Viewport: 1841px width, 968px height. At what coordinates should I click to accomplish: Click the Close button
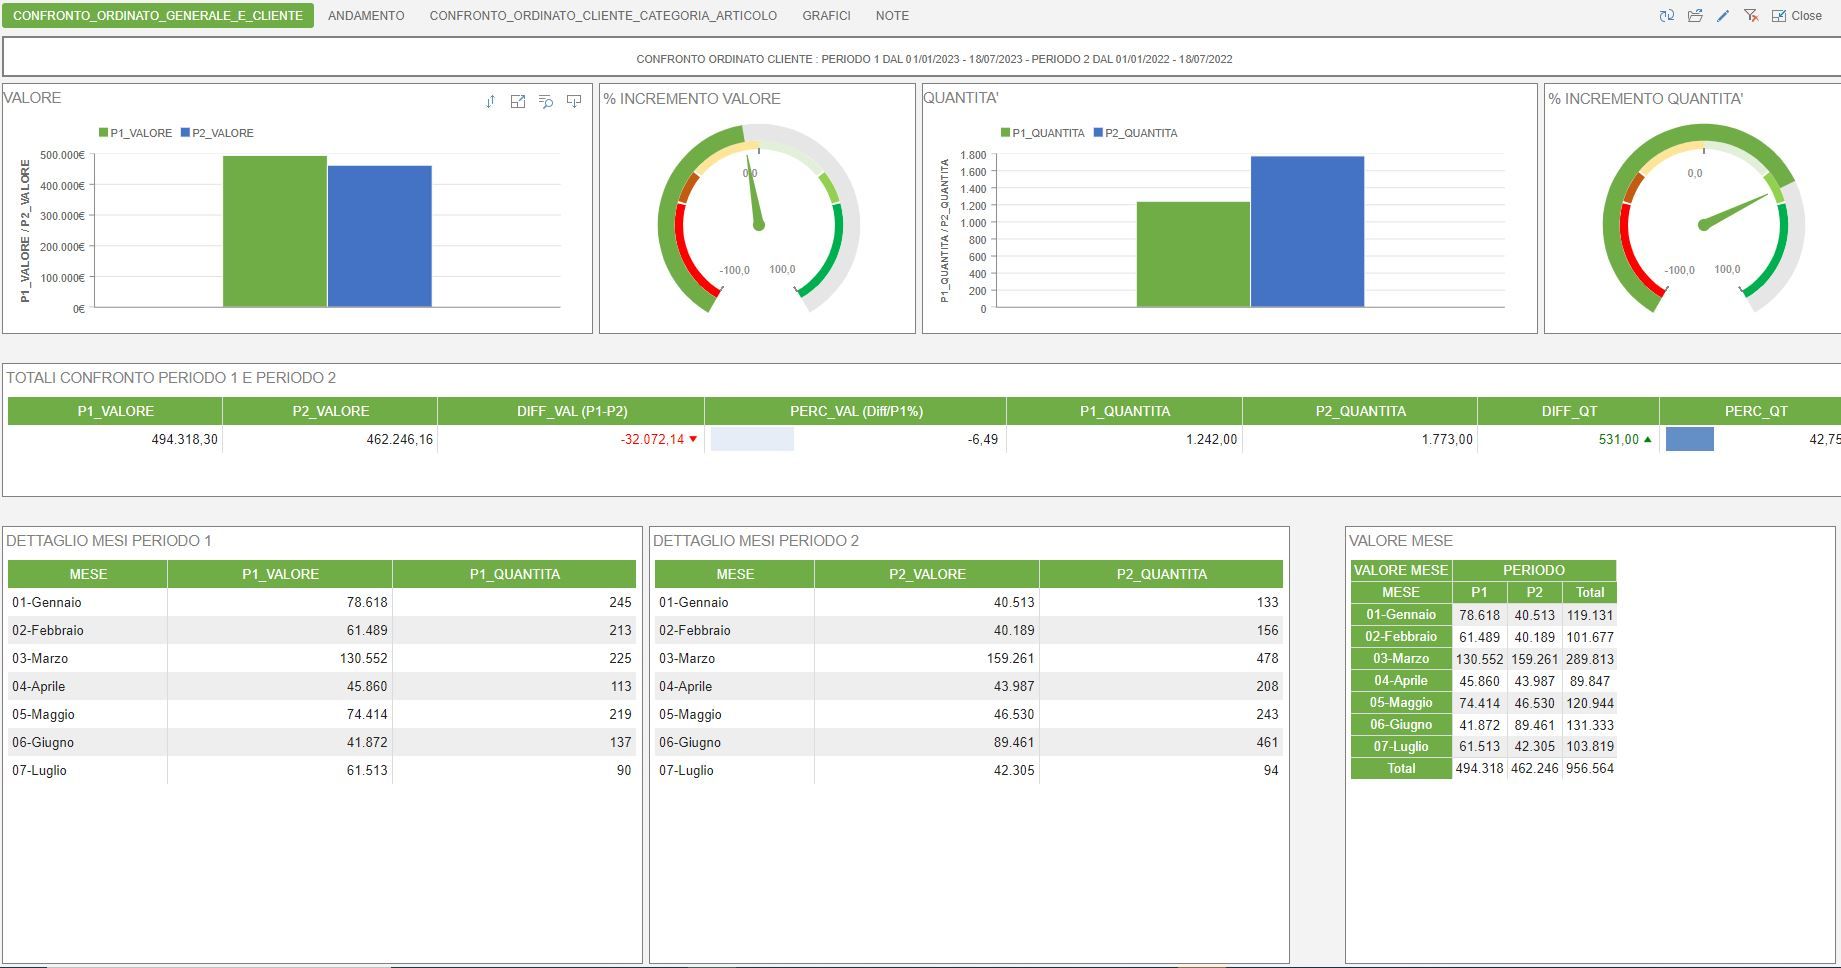tap(1797, 16)
